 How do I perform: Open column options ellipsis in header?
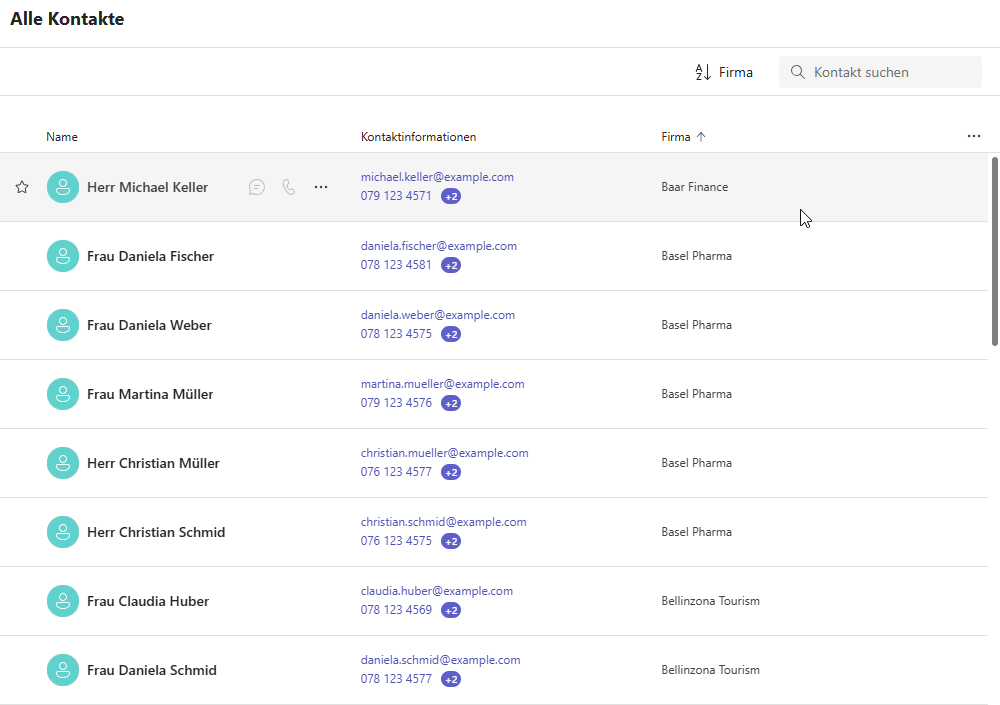tap(974, 137)
